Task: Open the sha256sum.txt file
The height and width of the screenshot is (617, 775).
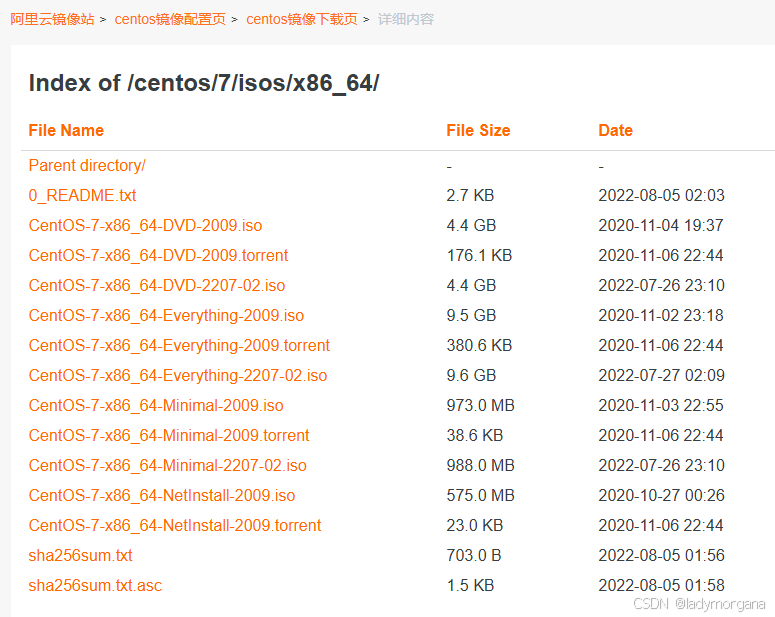Action: click(81, 555)
